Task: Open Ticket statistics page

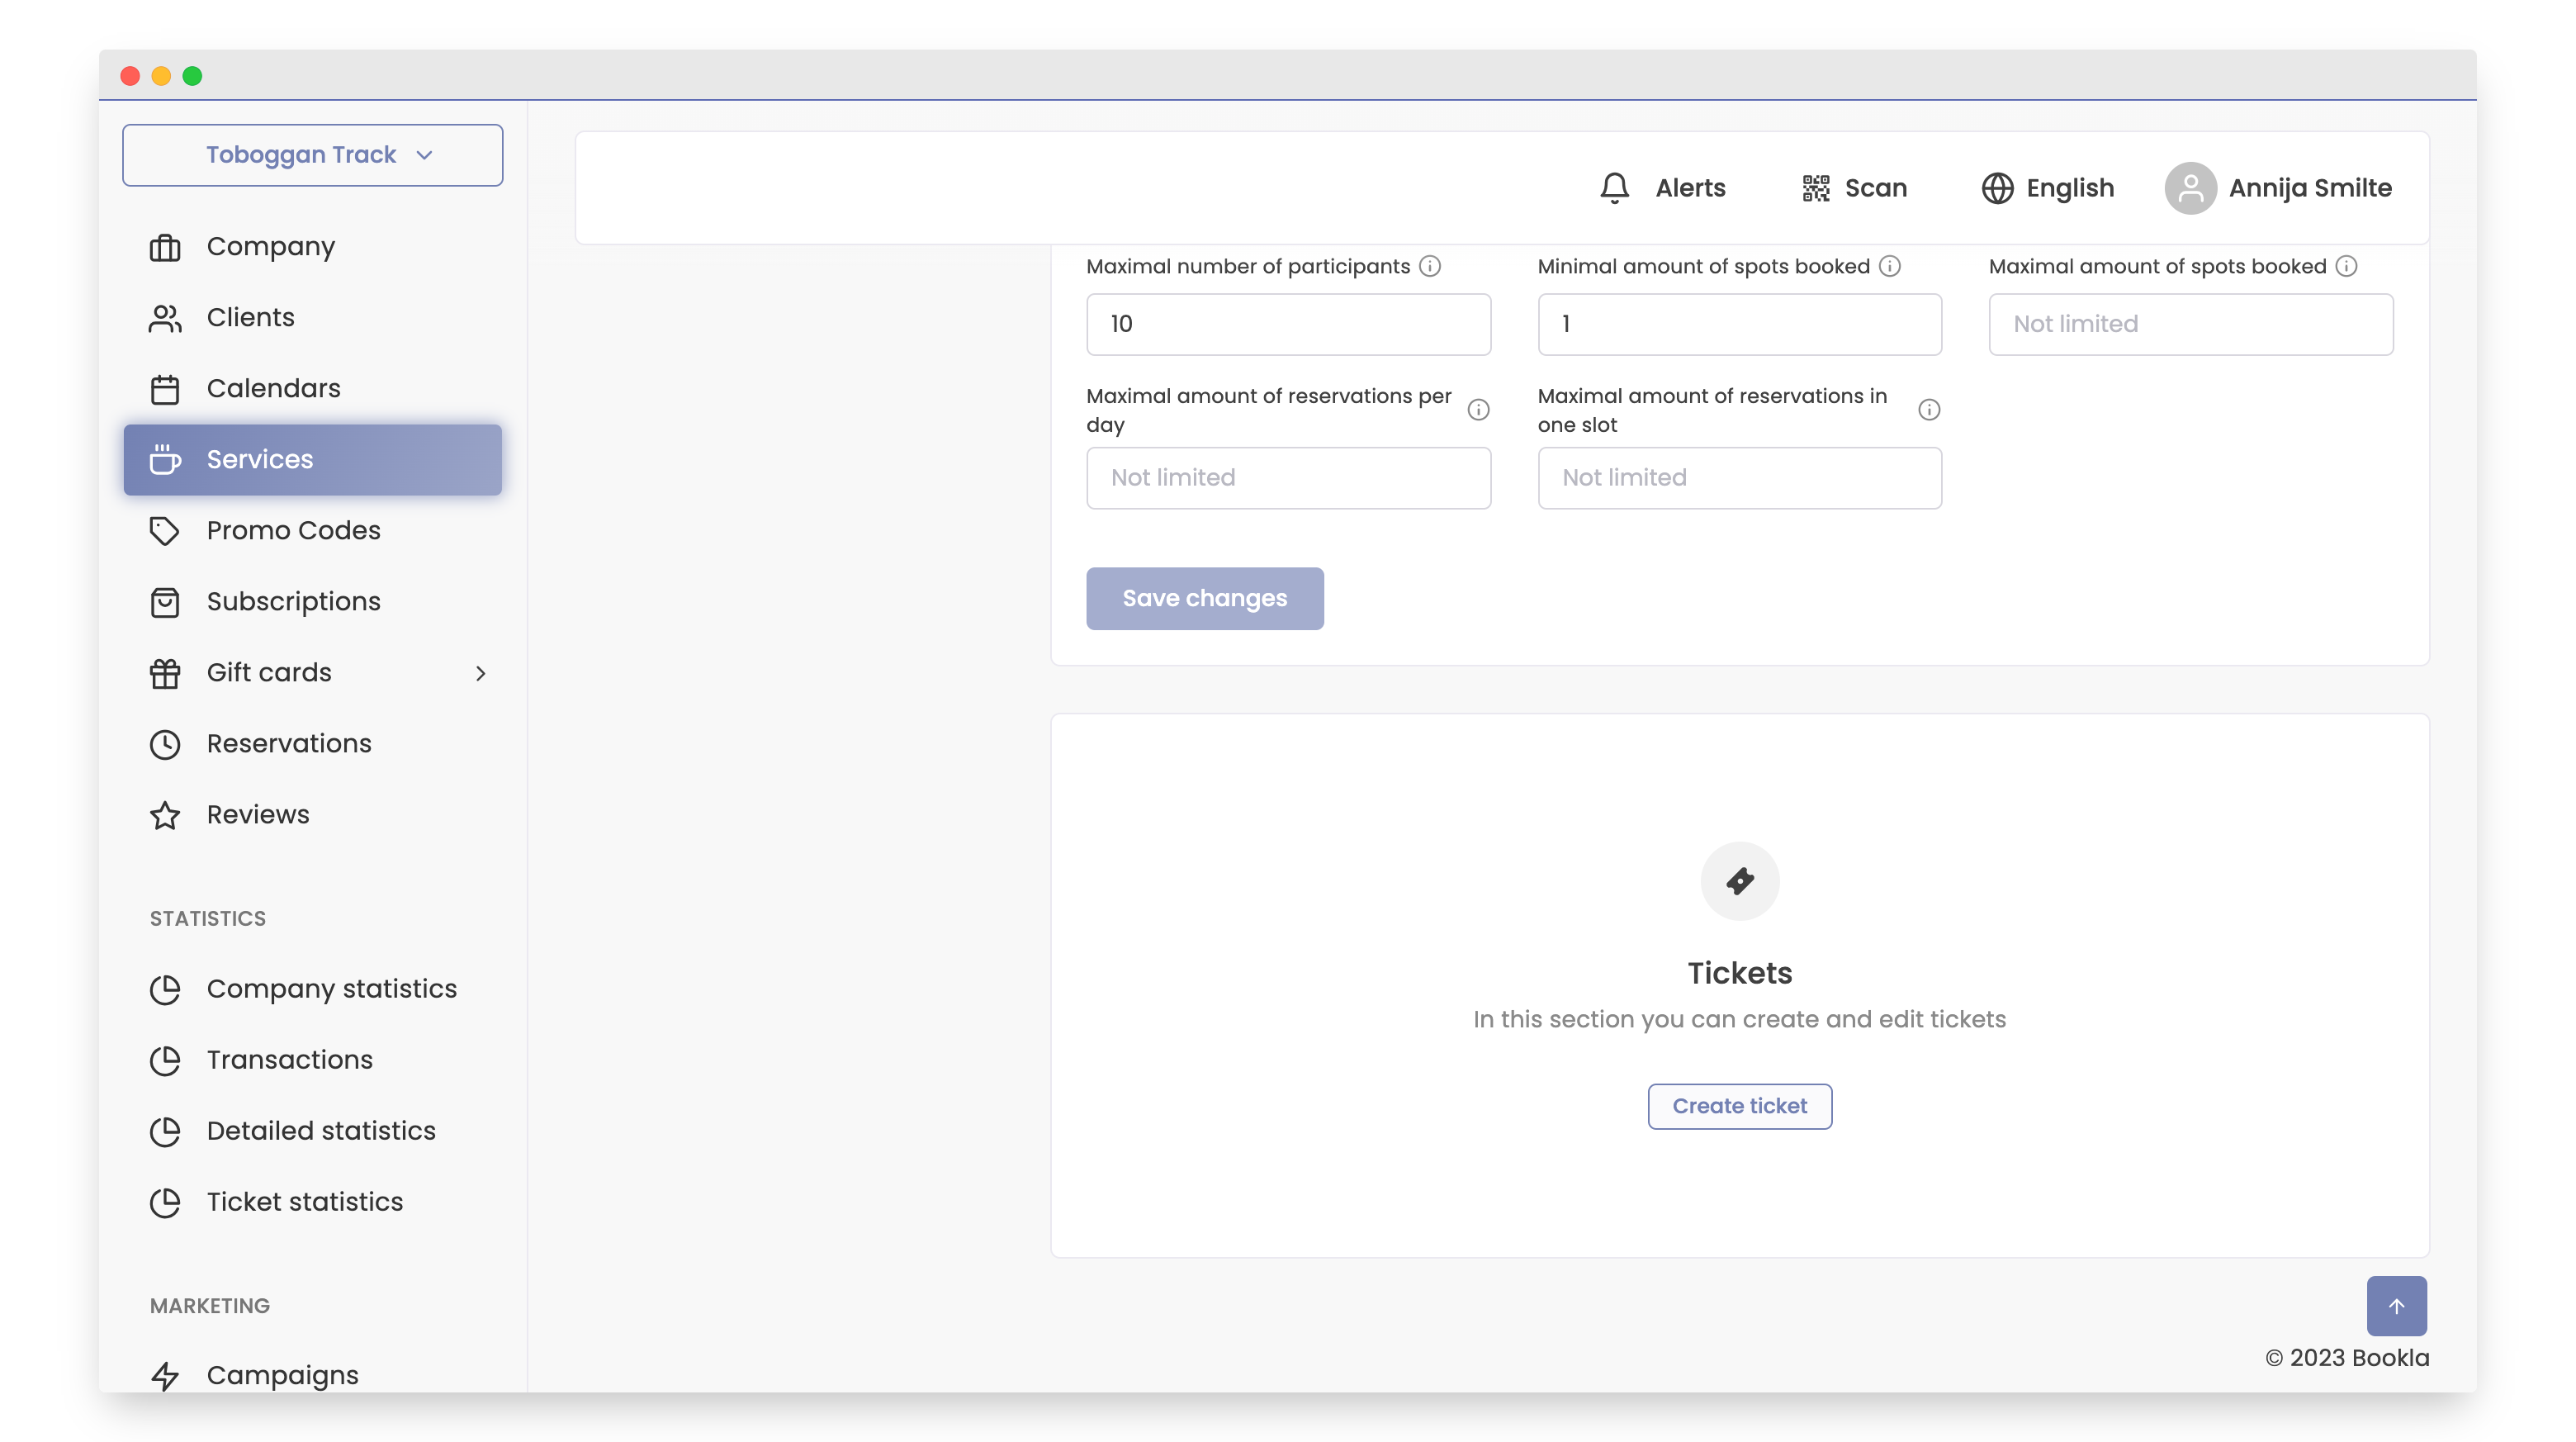Action: click(304, 1201)
